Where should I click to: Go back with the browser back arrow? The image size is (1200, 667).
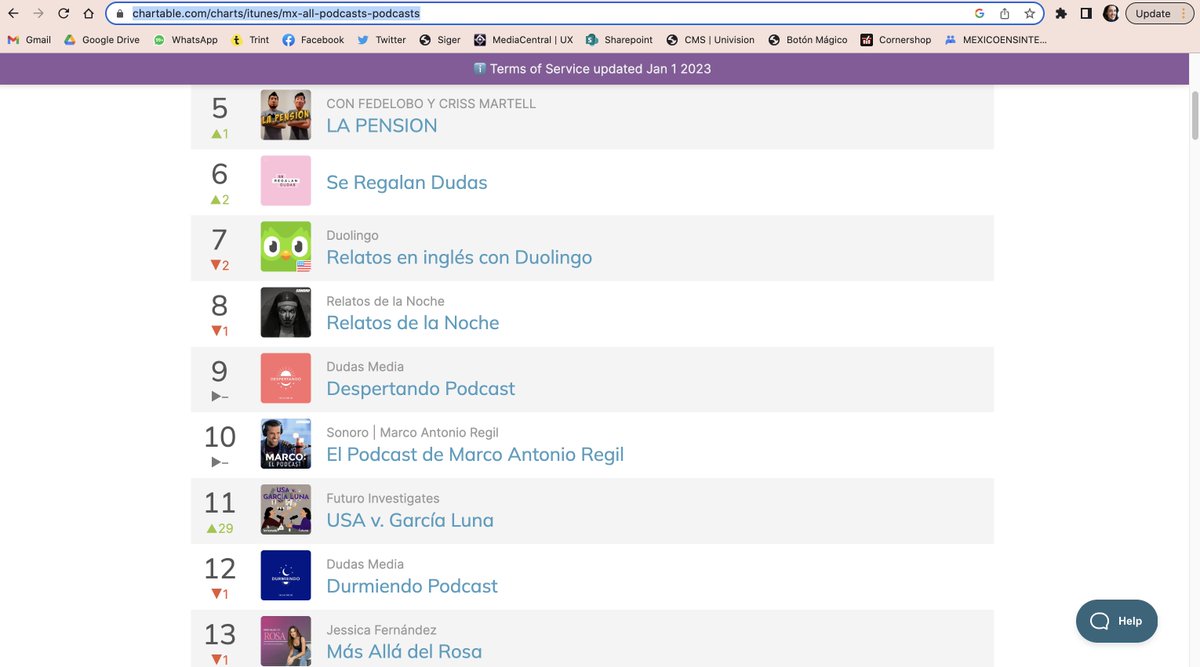point(13,14)
